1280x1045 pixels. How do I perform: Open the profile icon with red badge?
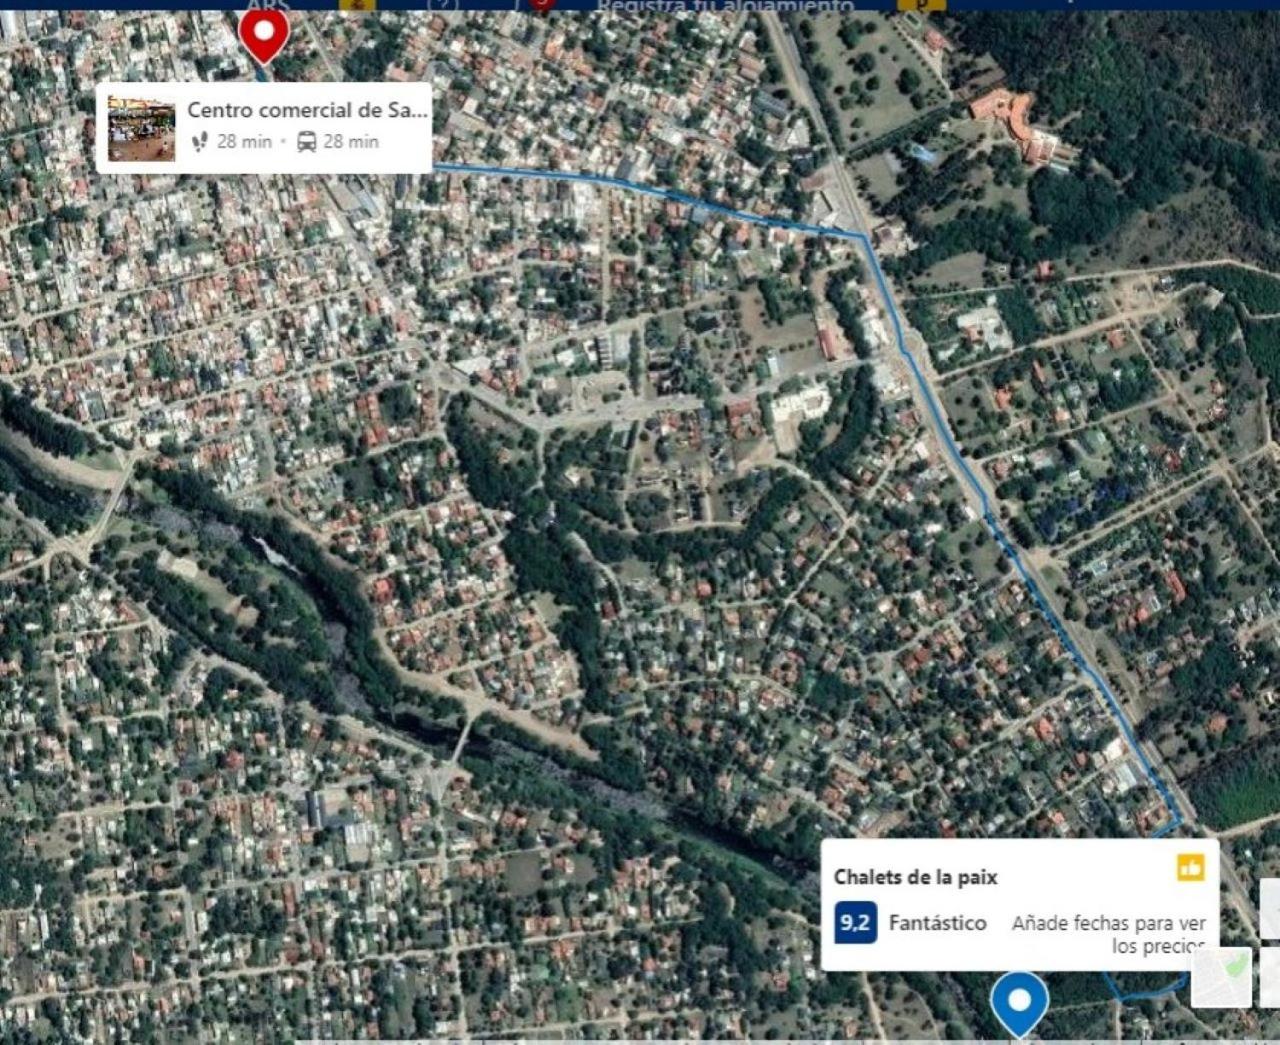click(x=540, y=4)
